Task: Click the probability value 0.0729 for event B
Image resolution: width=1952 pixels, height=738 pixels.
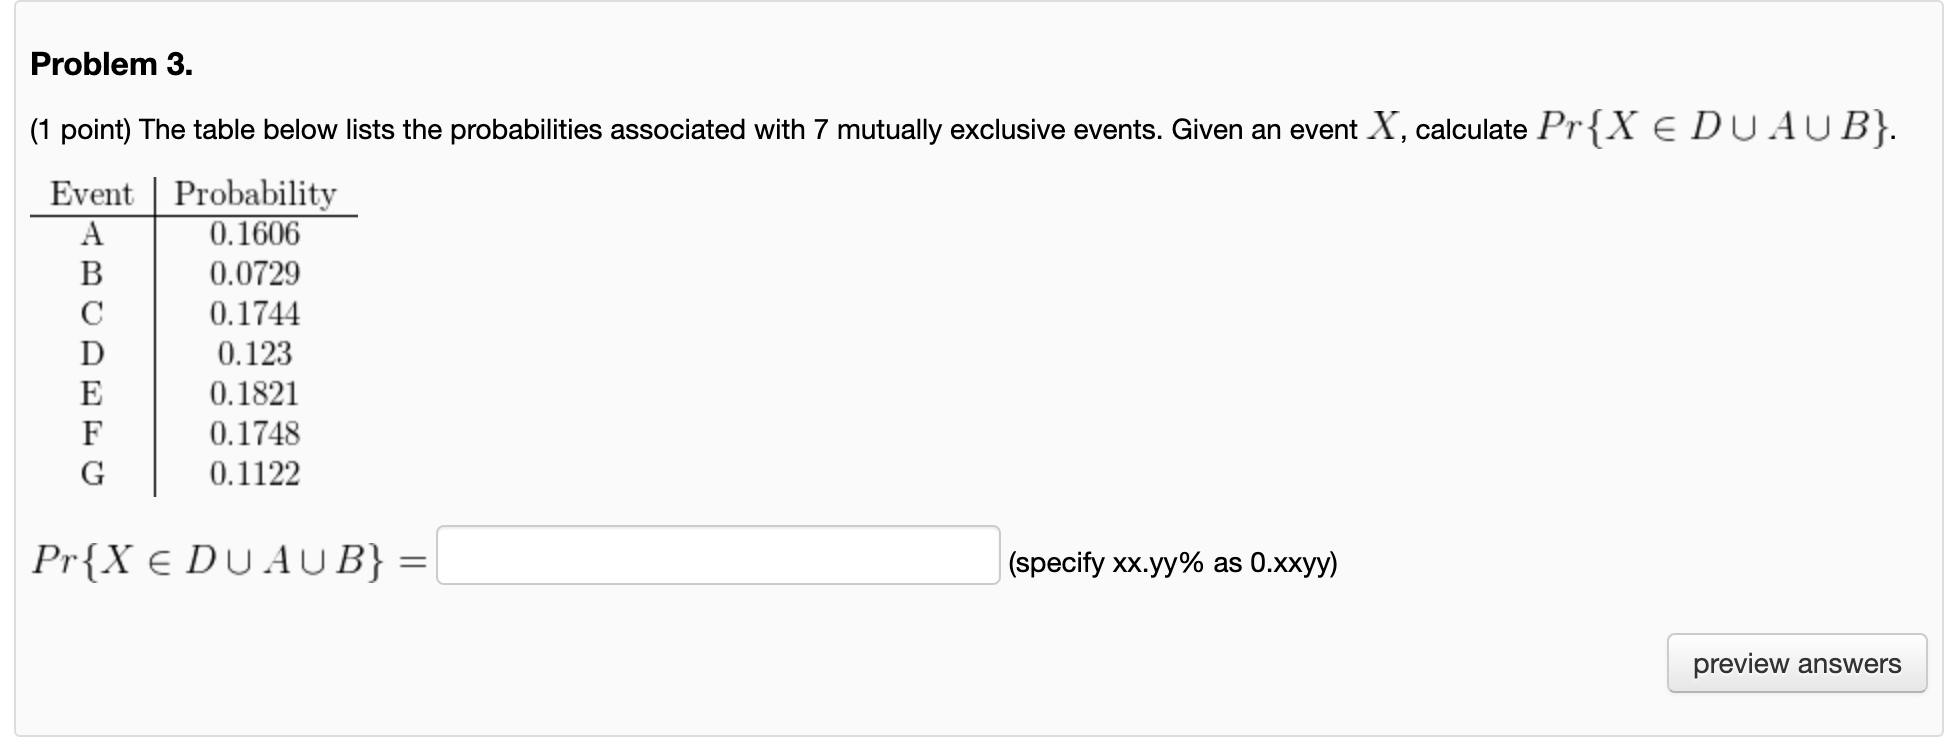Action: (254, 274)
